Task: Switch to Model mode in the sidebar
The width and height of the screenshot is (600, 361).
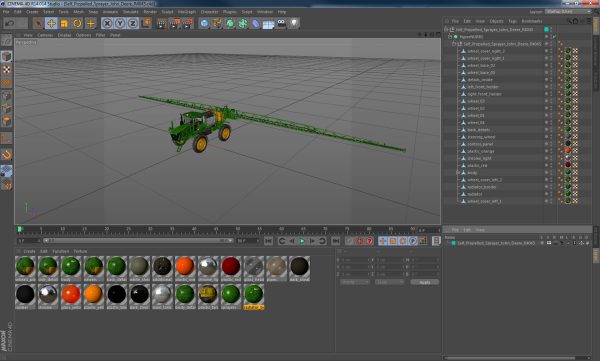Action: tap(7, 56)
